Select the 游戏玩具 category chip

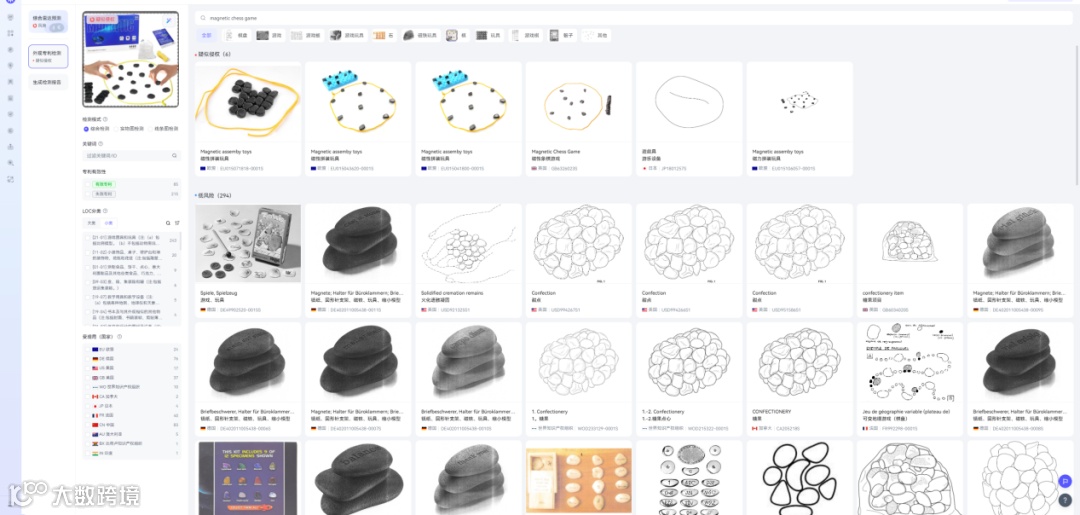(x=347, y=35)
